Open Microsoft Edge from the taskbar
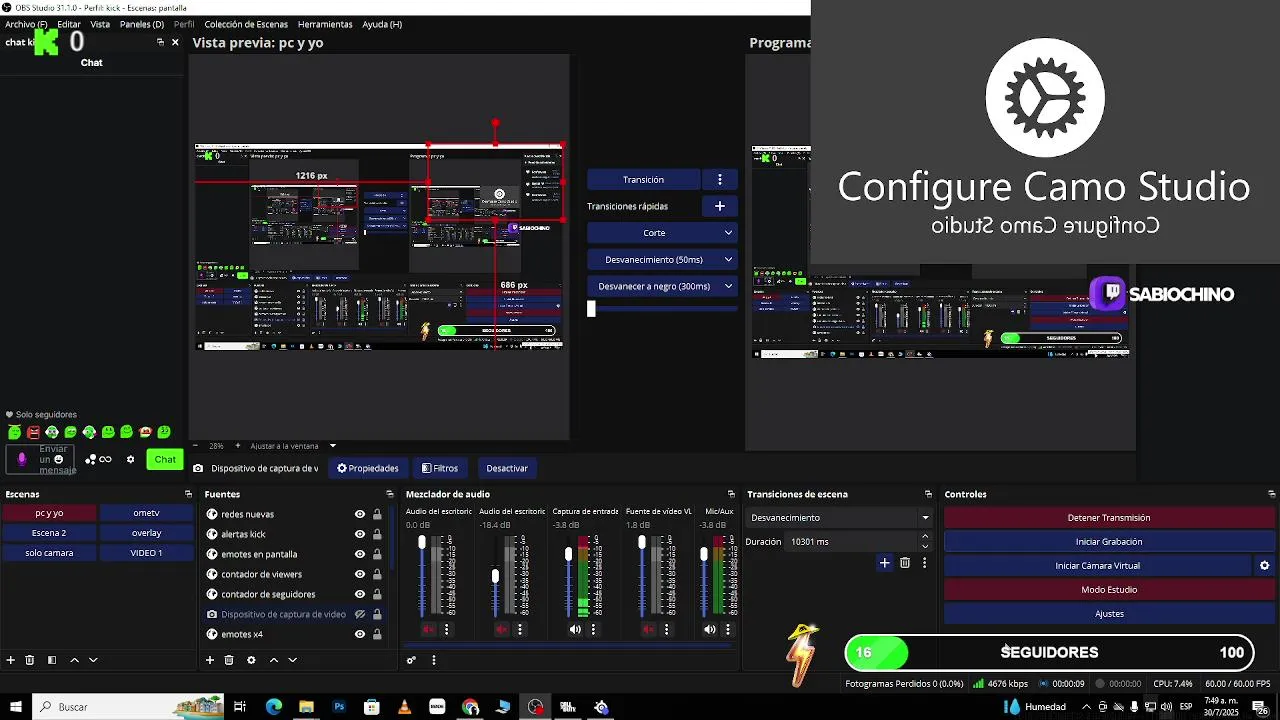This screenshot has width=1280, height=720. (x=273, y=707)
